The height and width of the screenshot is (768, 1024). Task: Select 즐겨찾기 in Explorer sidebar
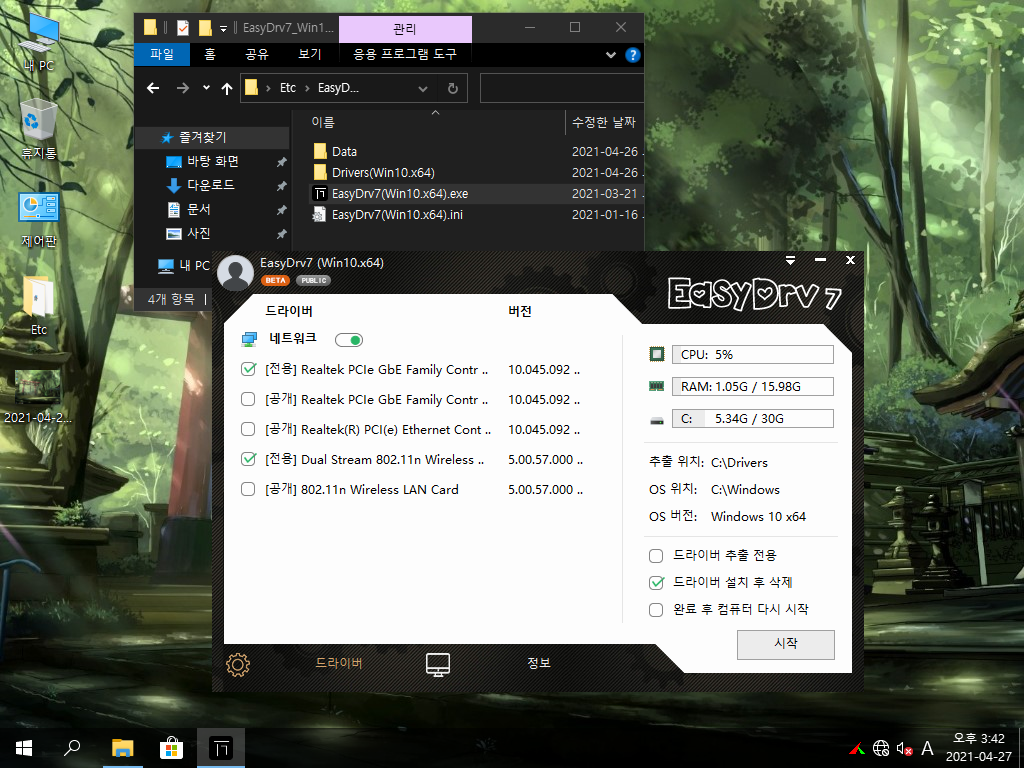pyautogui.click(x=202, y=137)
